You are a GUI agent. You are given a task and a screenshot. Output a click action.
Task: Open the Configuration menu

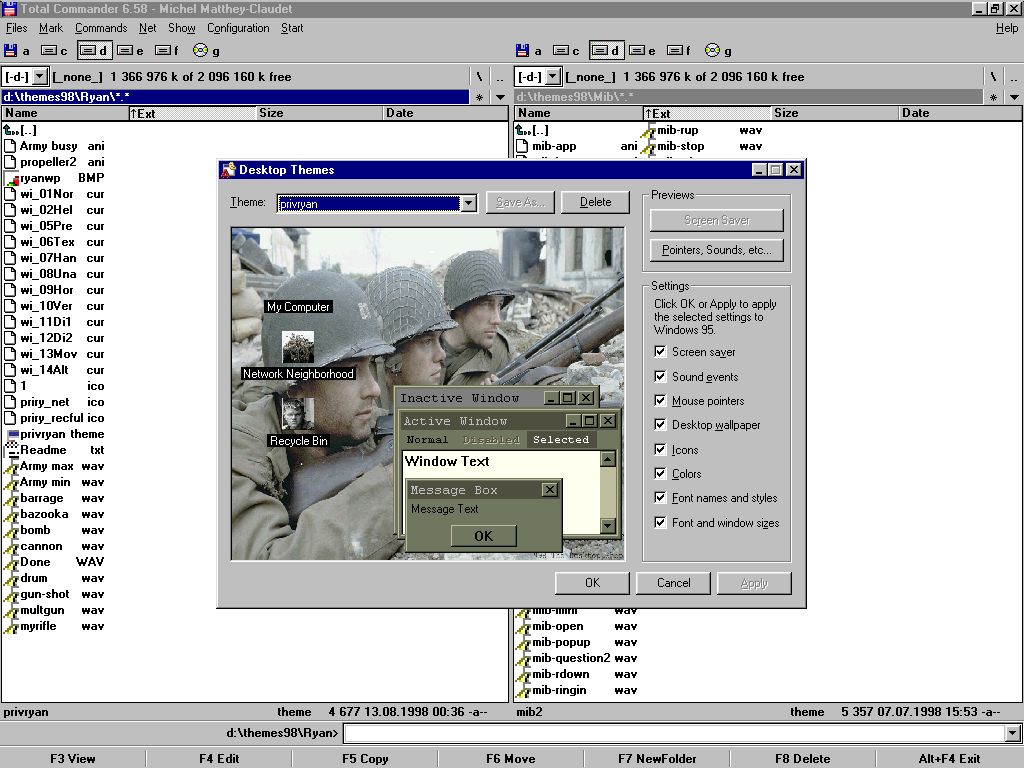(x=238, y=28)
